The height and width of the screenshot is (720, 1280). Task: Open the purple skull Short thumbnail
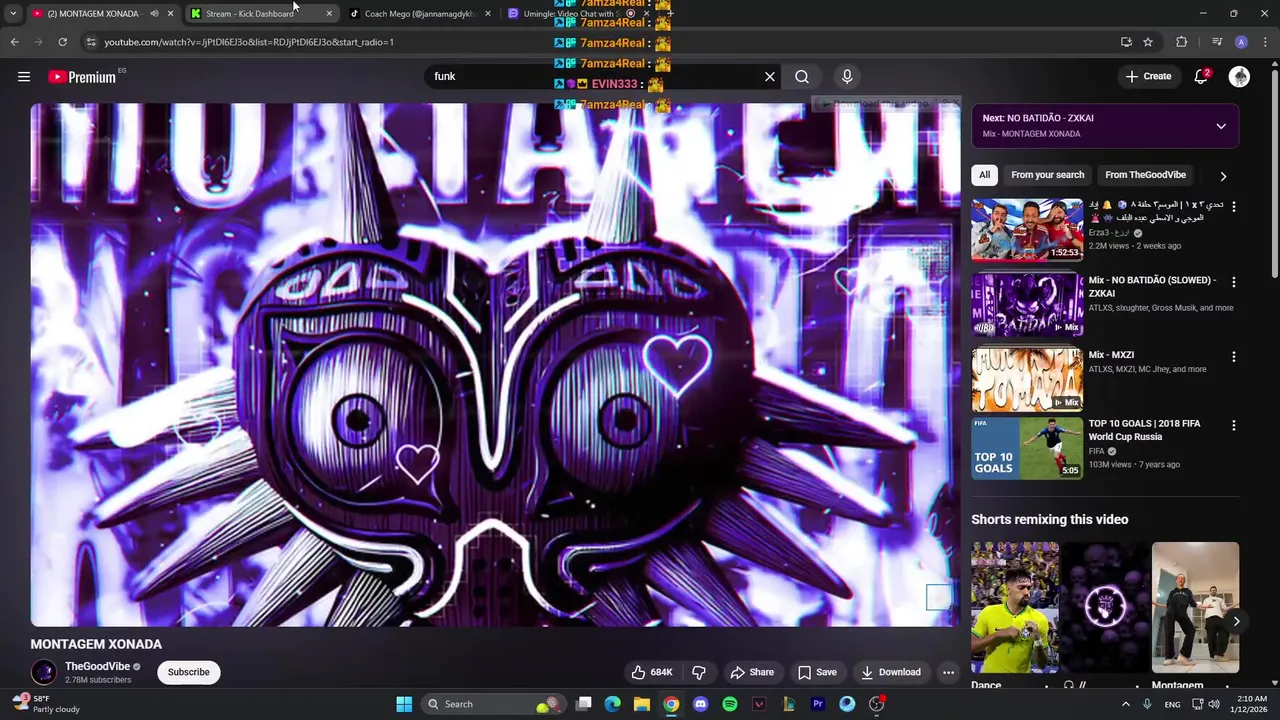tap(1105, 608)
